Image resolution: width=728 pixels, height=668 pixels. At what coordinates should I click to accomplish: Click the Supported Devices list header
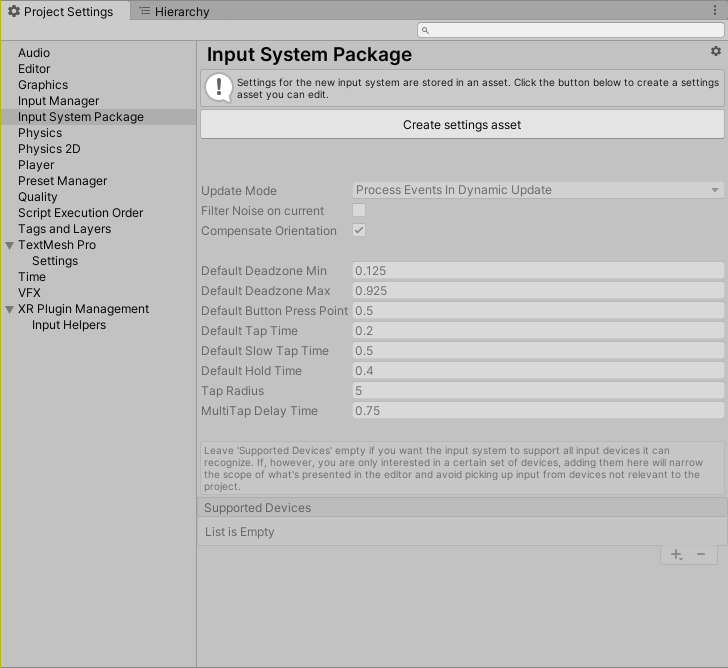pyautogui.click(x=462, y=507)
